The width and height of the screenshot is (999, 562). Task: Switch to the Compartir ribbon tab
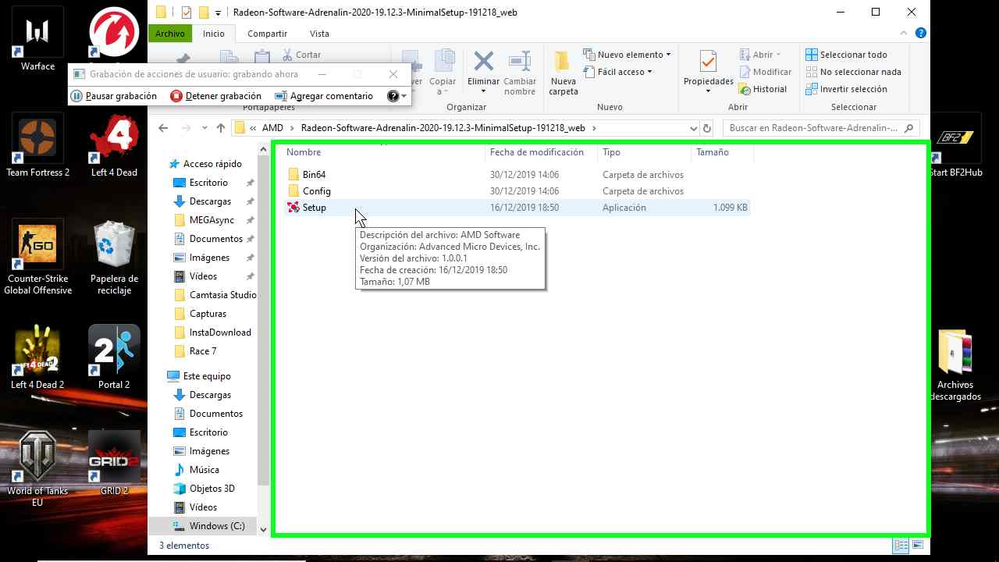point(267,34)
